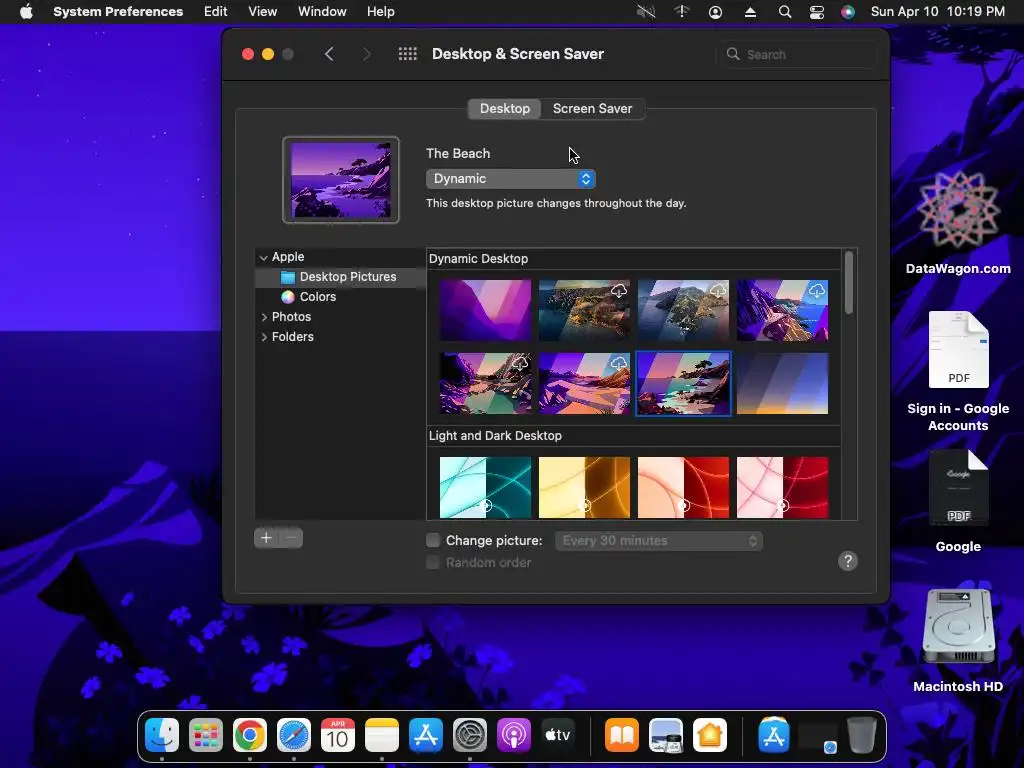
Task: Open the View menu
Action: point(263,12)
